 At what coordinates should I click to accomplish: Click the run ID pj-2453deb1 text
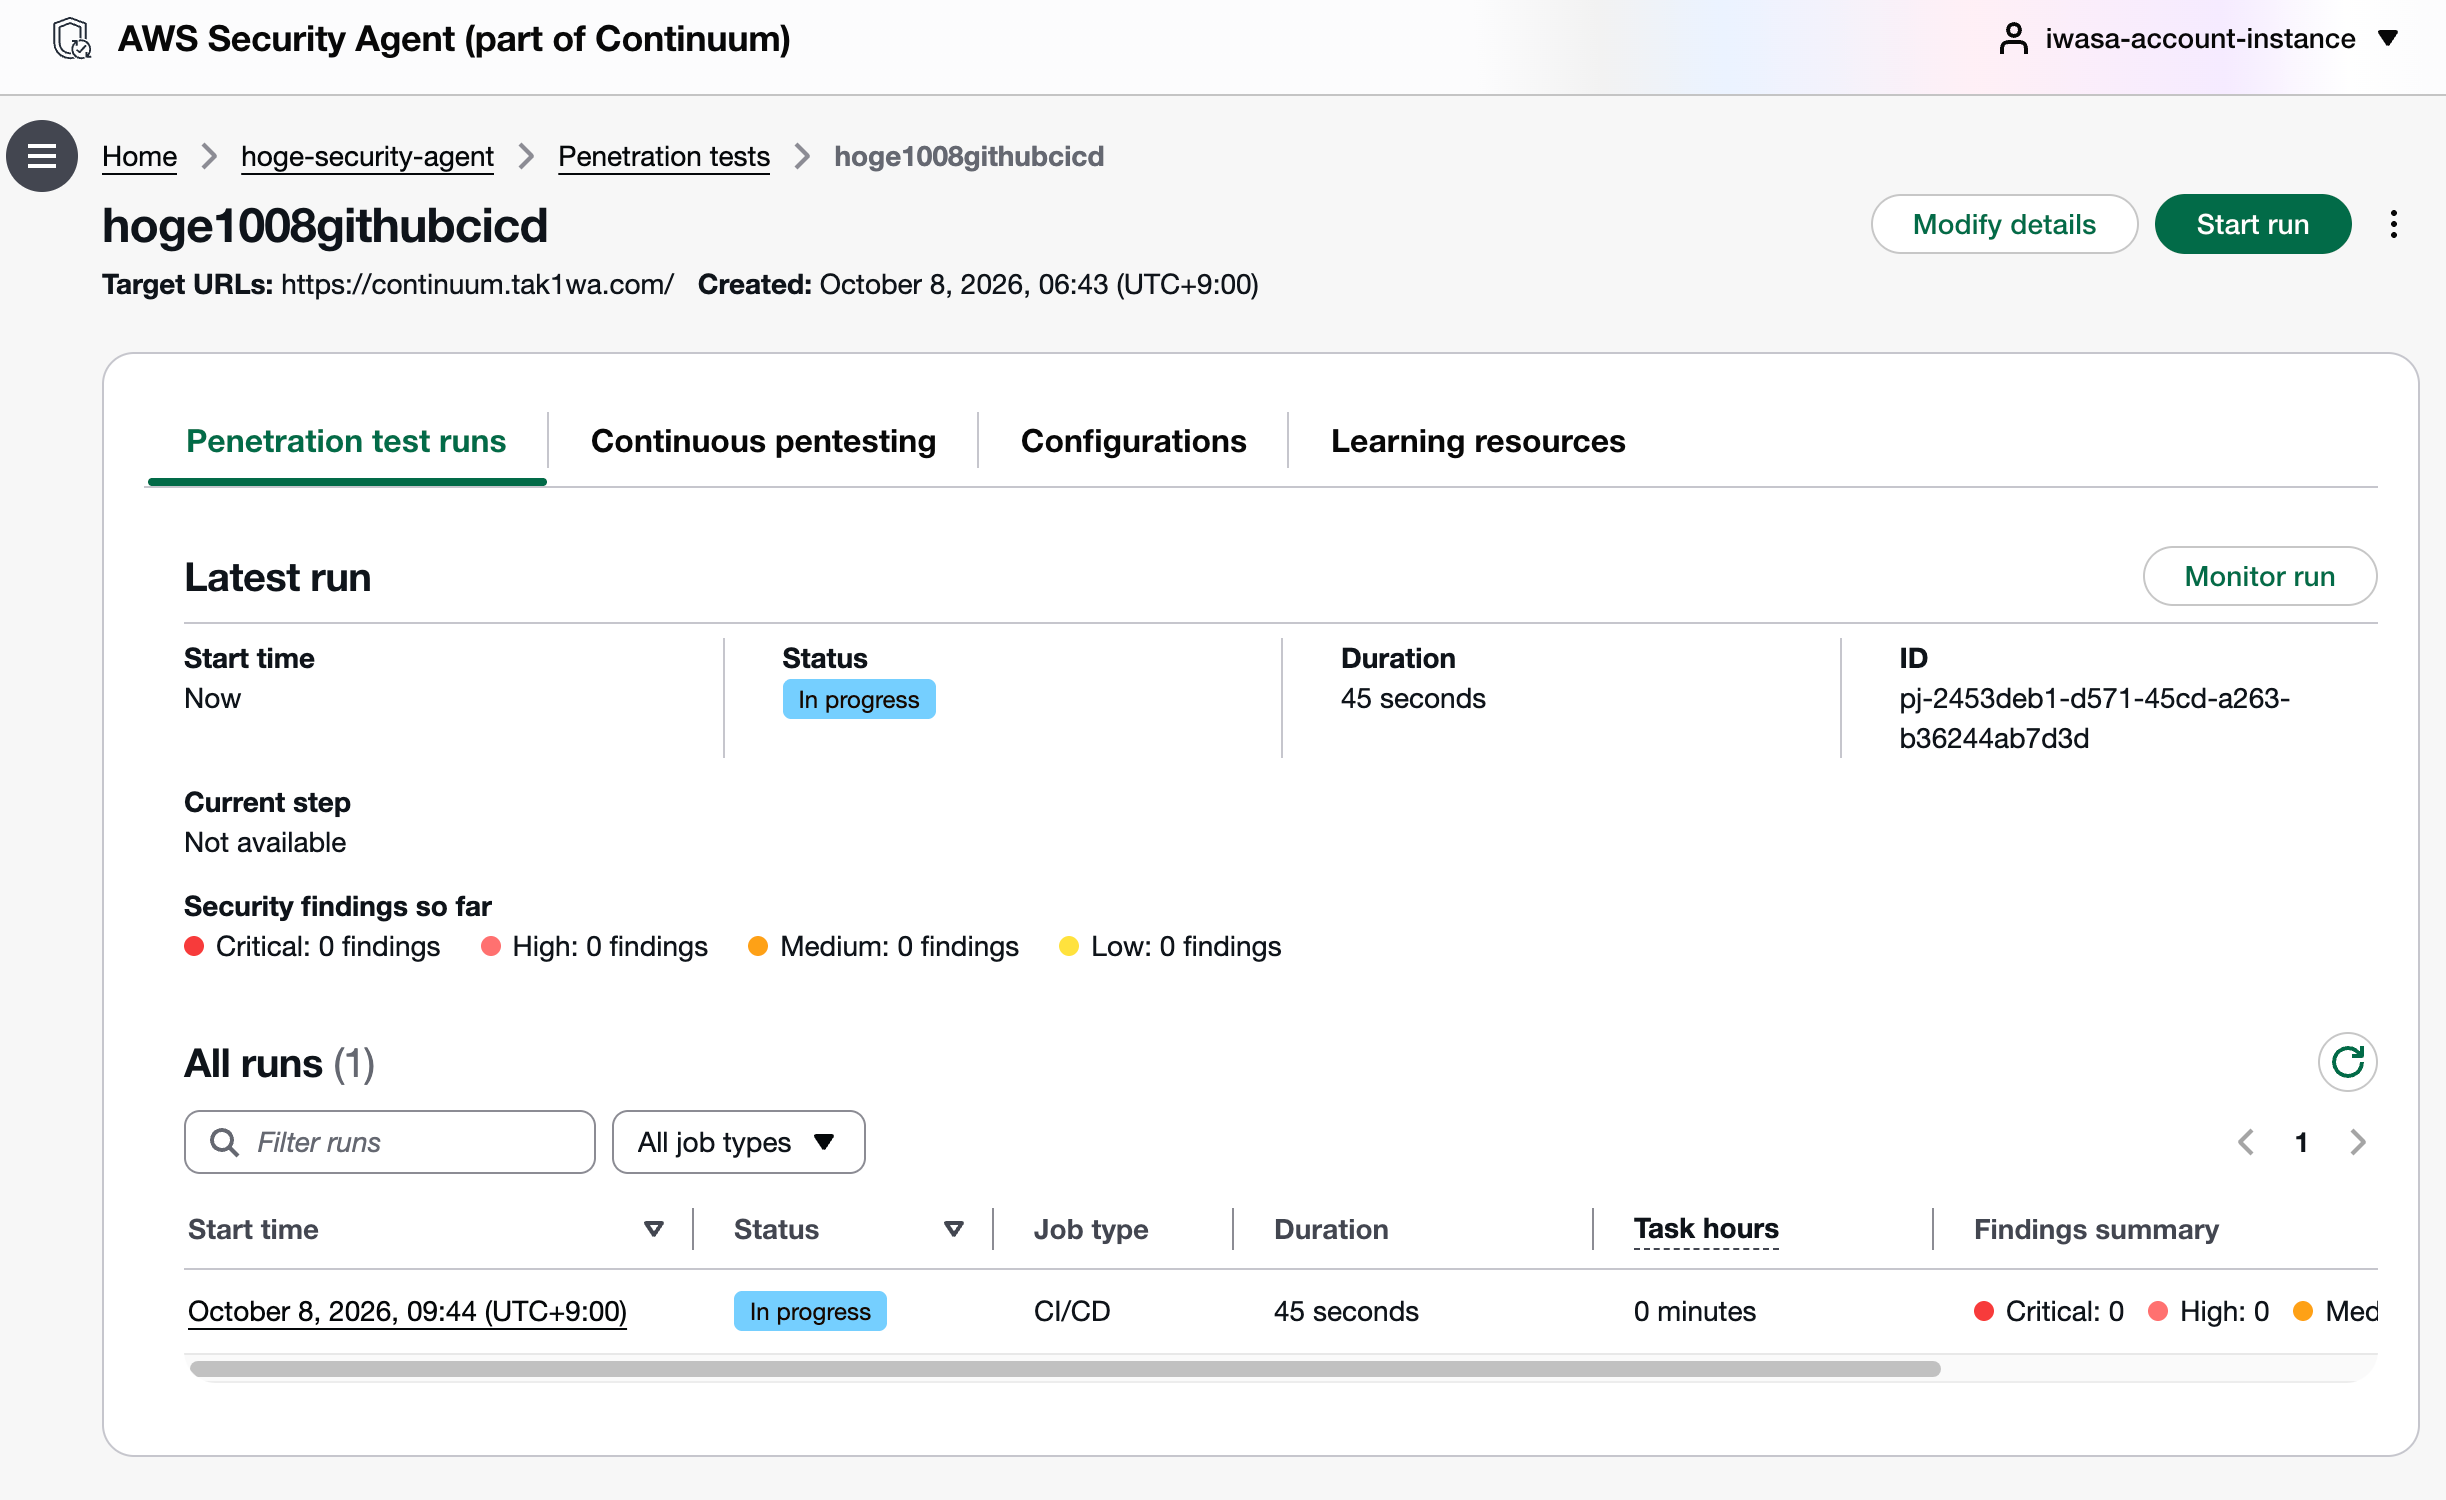(2094, 718)
